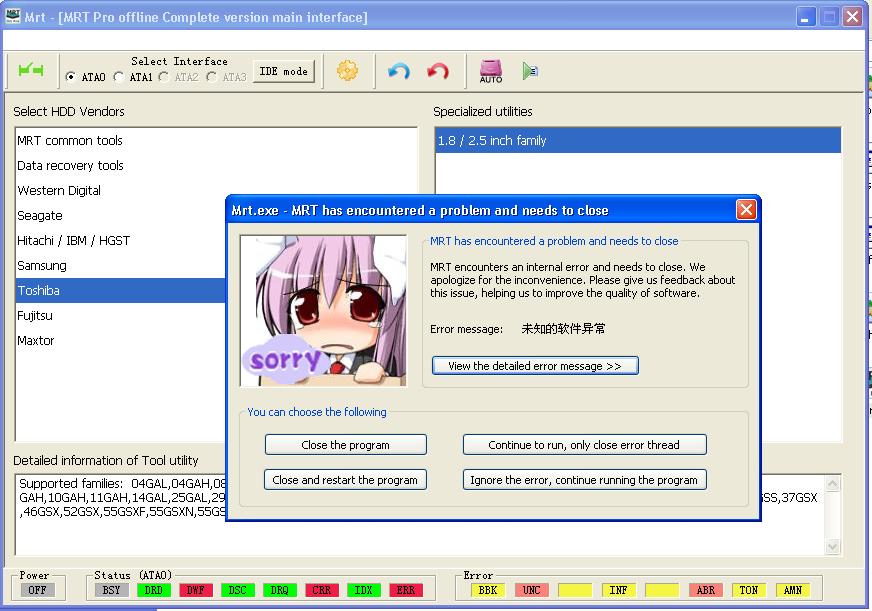The width and height of the screenshot is (872, 611).
Task: Minimize the Mrt main window
Action: tap(805, 17)
